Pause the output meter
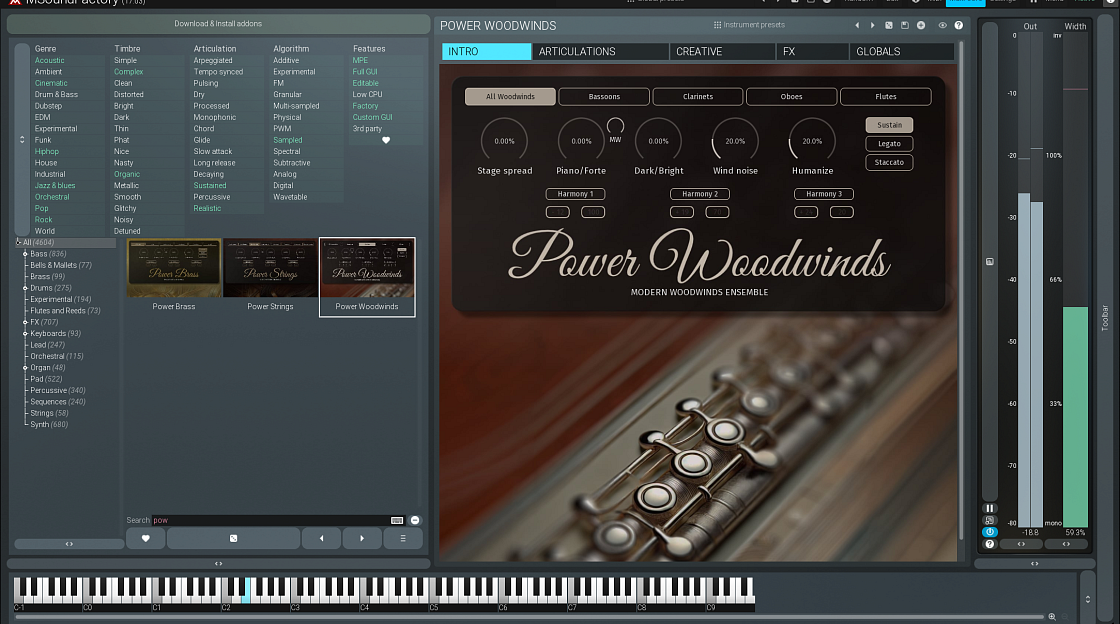Screen dimensions: 1120x624 click(x=989, y=508)
